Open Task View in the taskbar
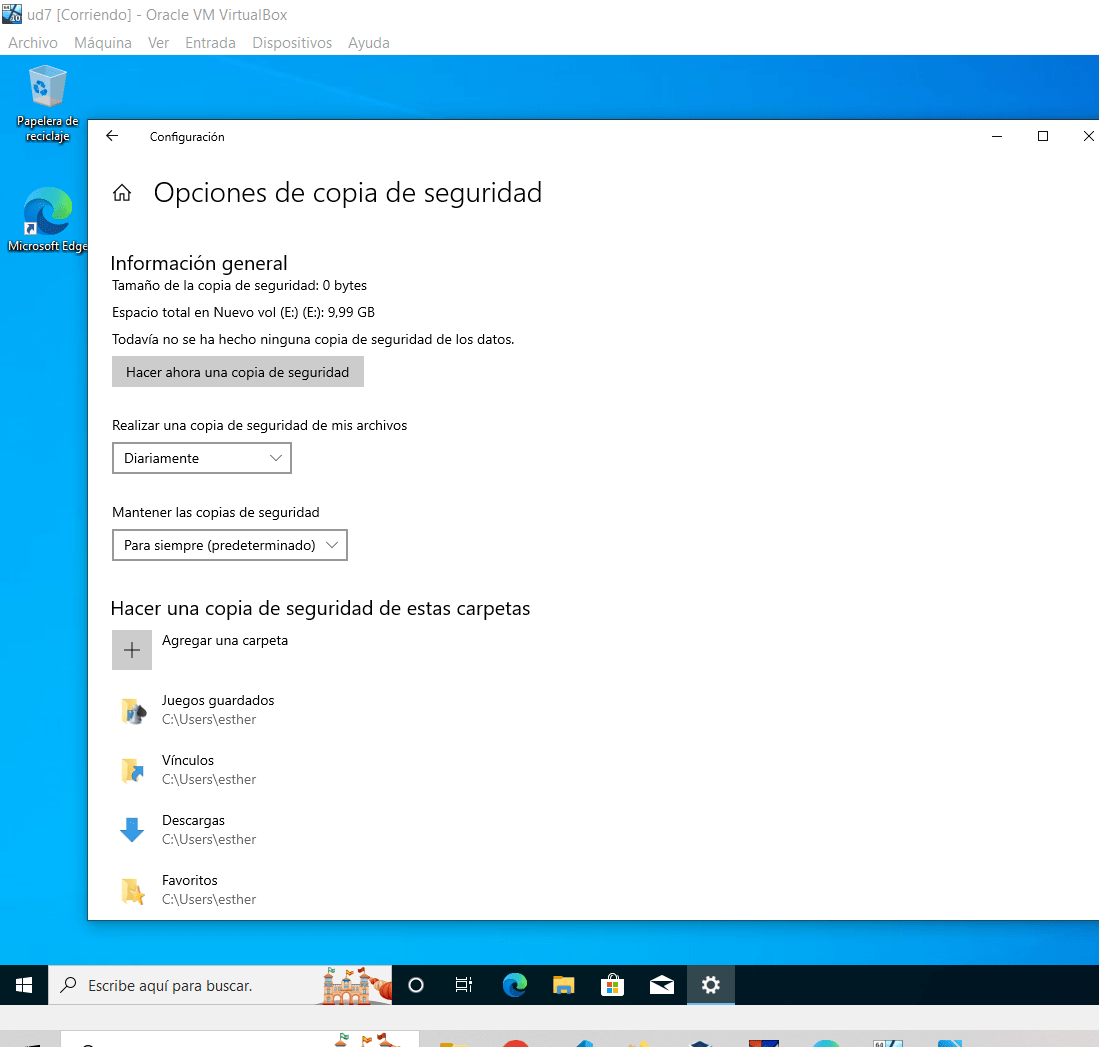This screenshot has width=1099, height=1047. pyautogui.click(x=464, y=985)
